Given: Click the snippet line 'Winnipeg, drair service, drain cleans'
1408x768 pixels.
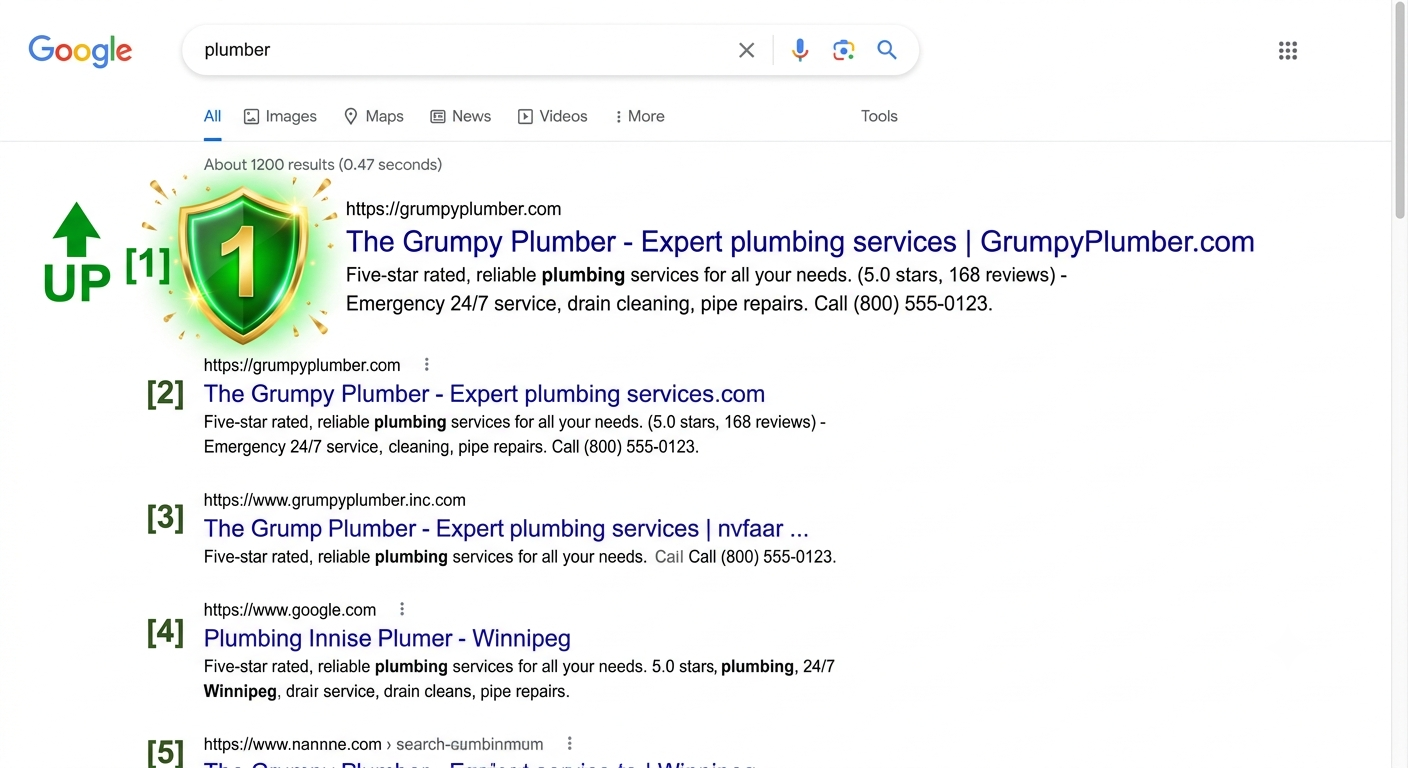Looking at the screenshot, I should pos(387,692).
